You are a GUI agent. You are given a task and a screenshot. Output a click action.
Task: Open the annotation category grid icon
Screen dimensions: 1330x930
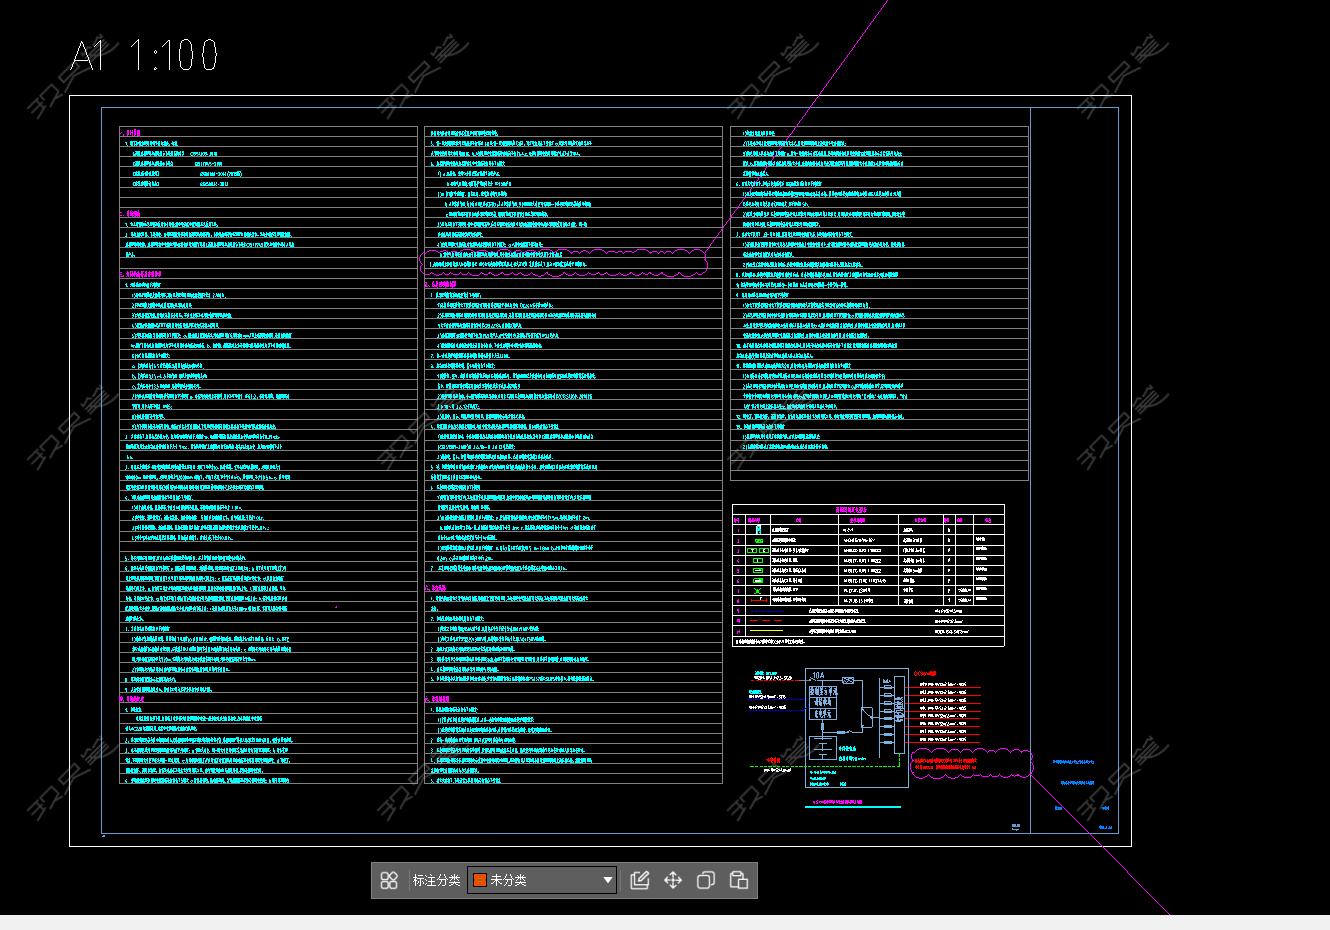[x=389, y=880]
